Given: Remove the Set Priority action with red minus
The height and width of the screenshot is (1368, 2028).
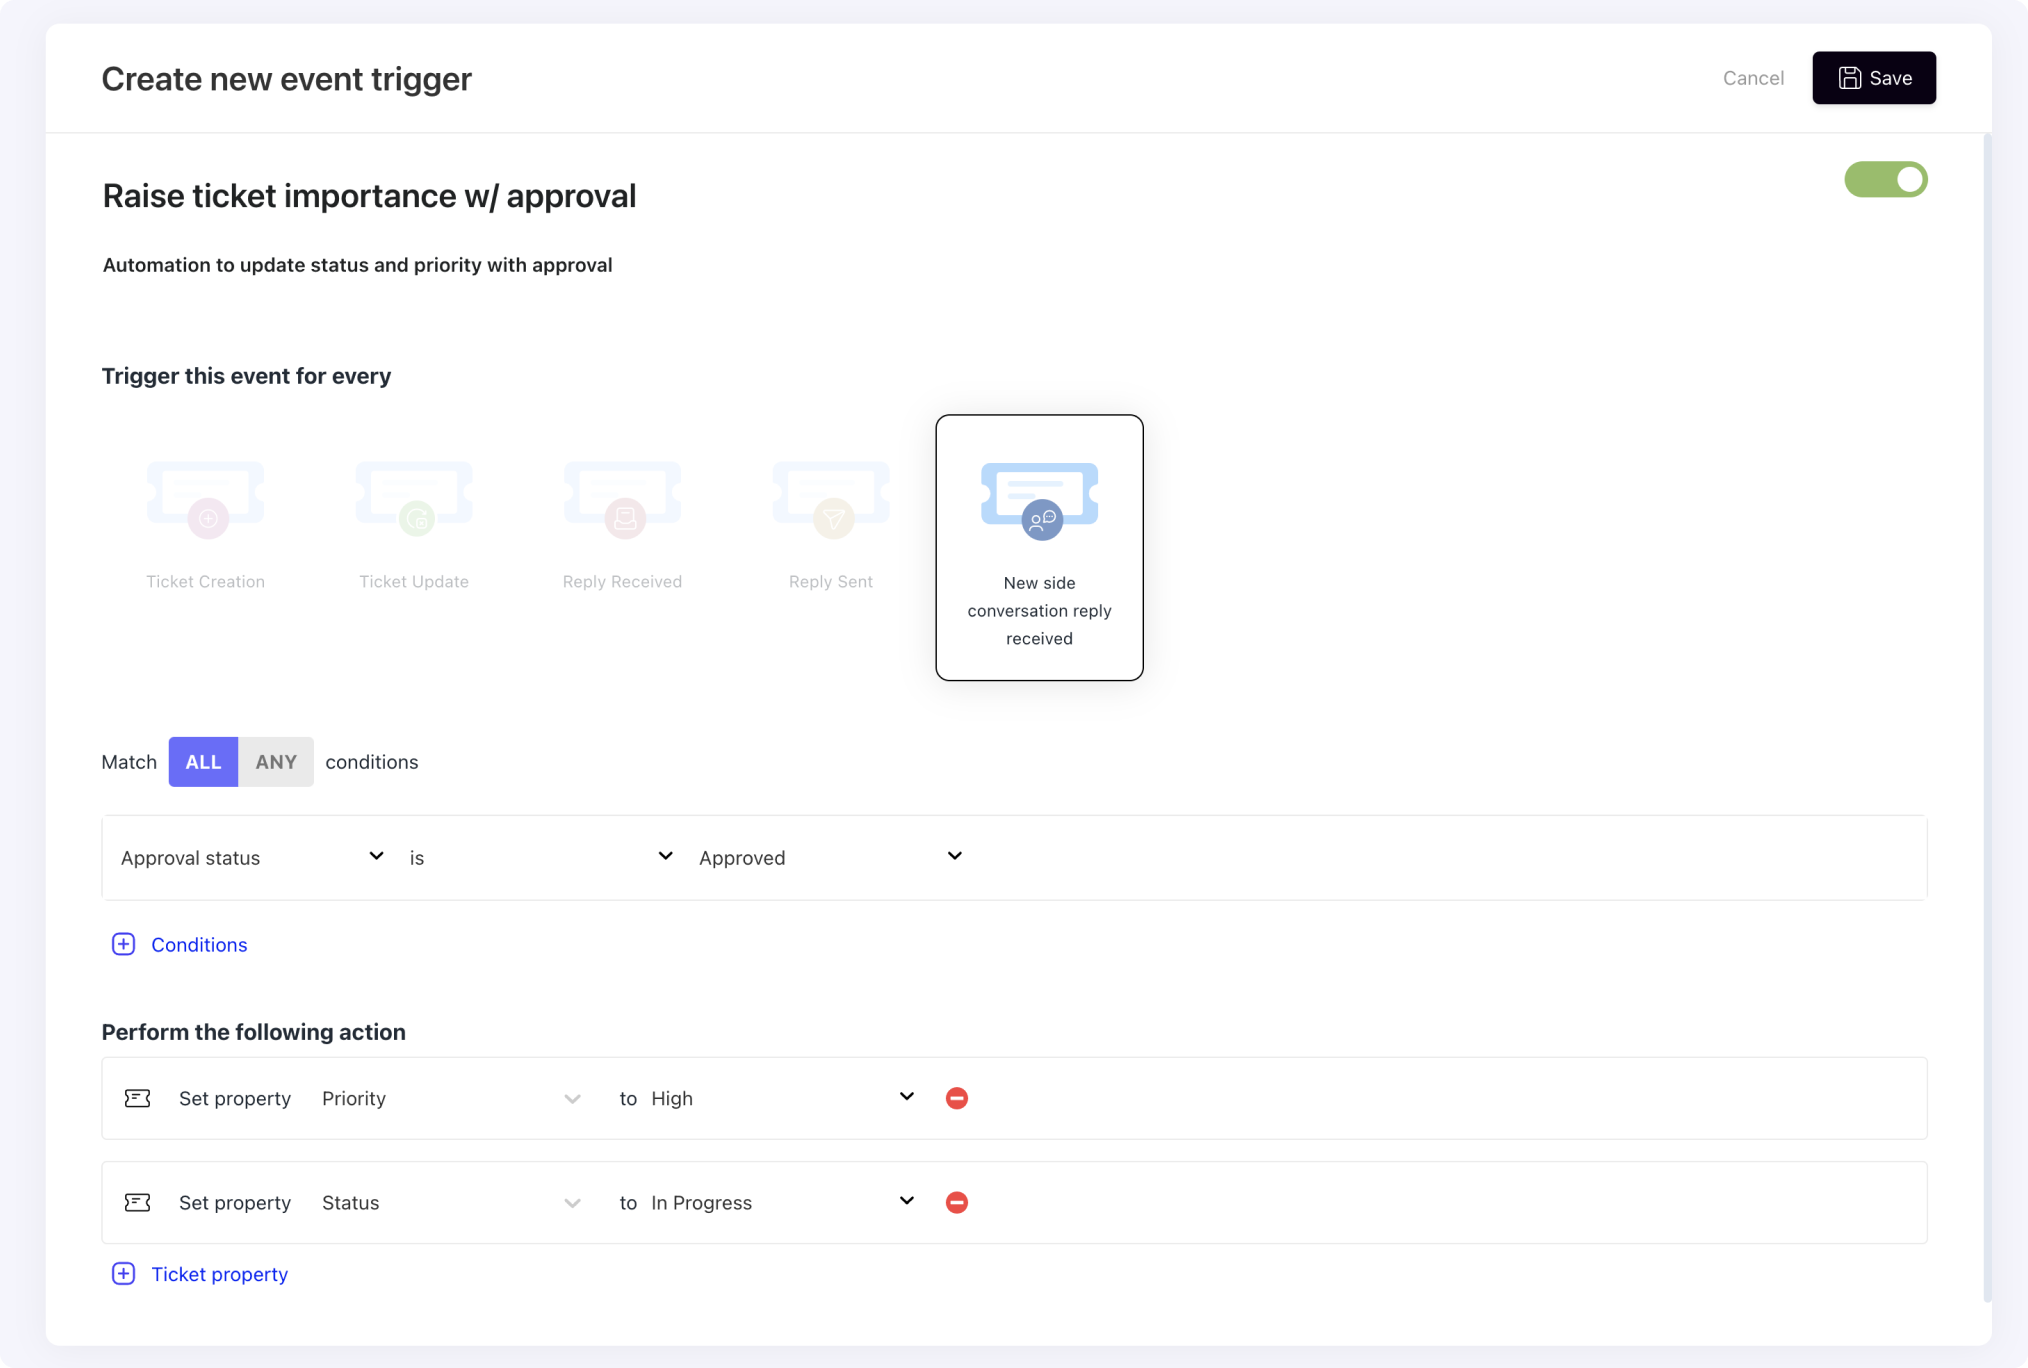Looking at the screenshot, I should pyautogui.click(x=956, y=1098).
